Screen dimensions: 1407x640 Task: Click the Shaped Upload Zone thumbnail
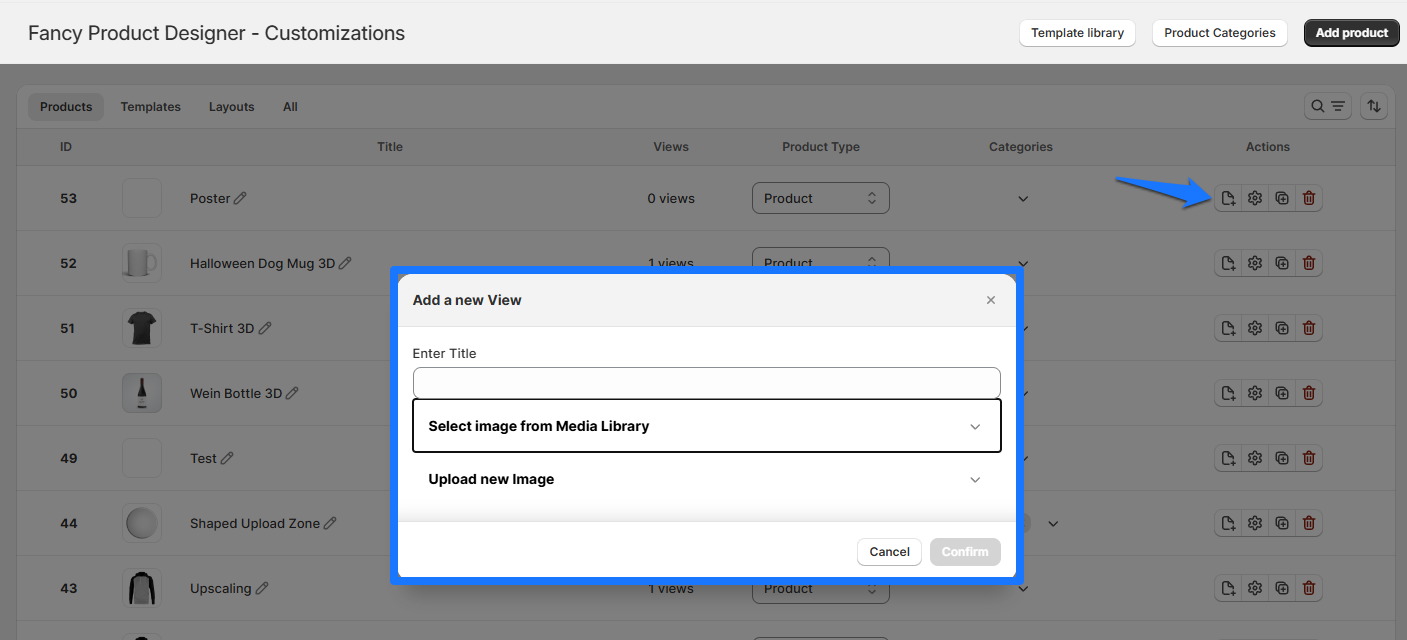coord(142,523)
